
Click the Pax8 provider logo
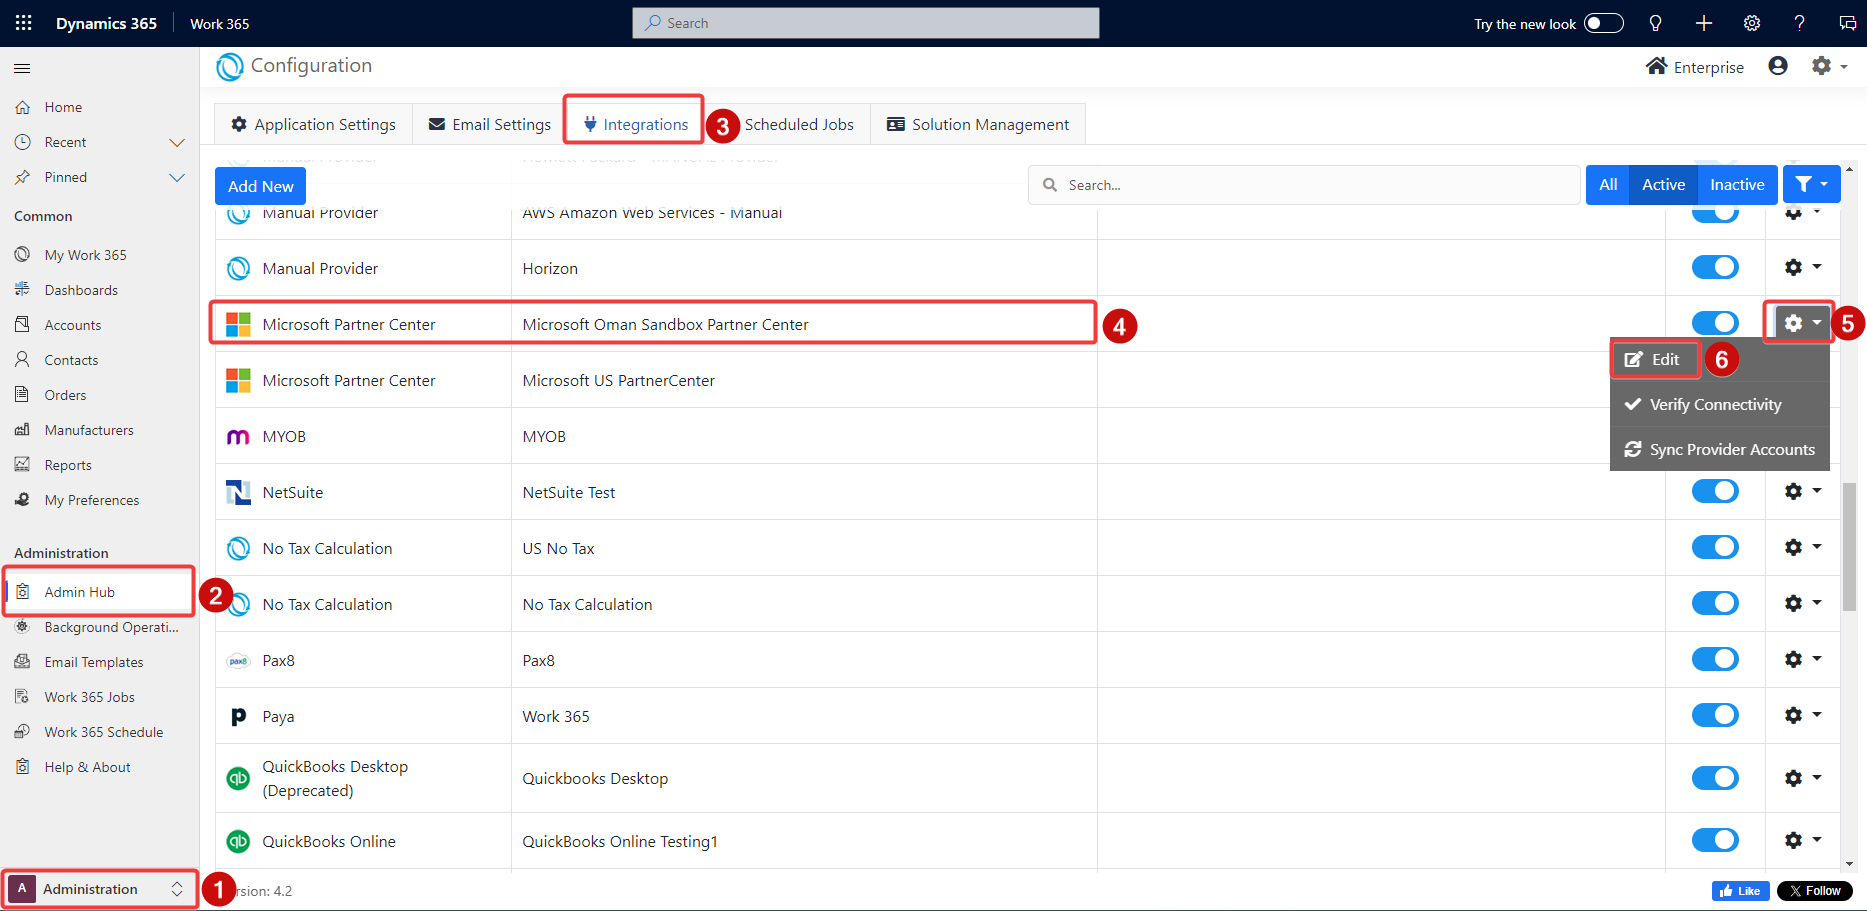(x=238, y=661)
